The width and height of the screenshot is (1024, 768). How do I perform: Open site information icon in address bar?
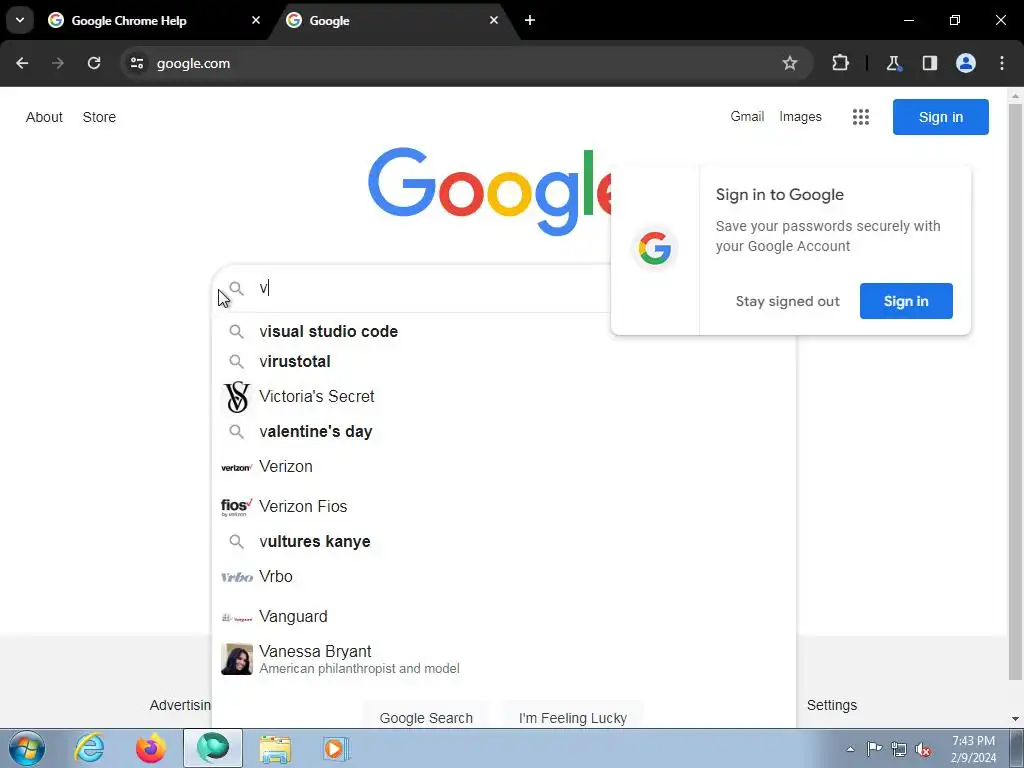pos(136,63)
